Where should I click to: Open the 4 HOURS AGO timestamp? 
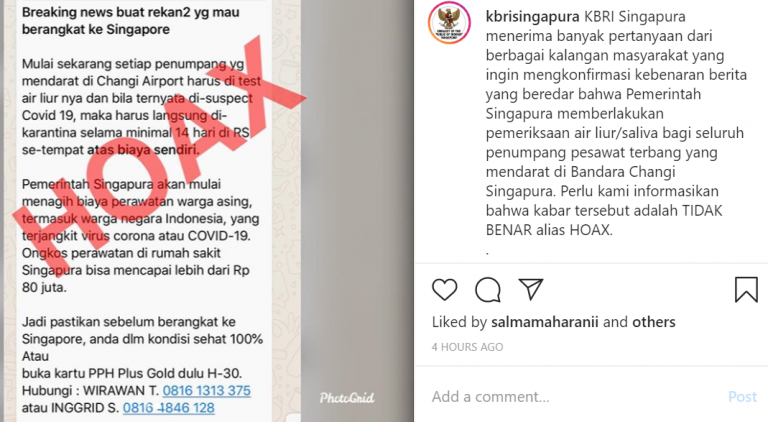pyautogui.click(x=467, y=347)
